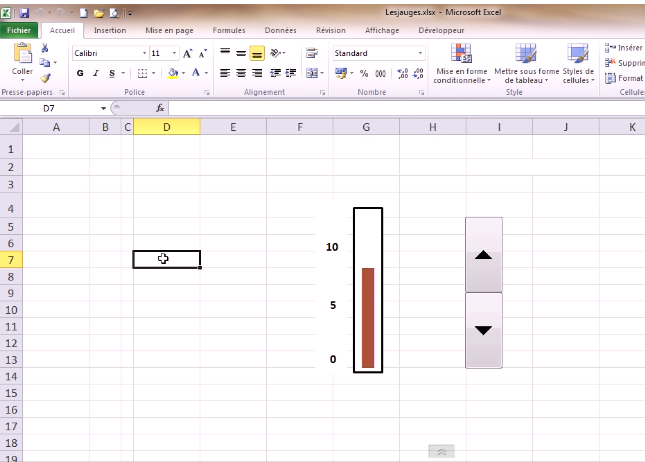The image size is (645, 462).
Task: Select column G header
Action: pos(367,127)
